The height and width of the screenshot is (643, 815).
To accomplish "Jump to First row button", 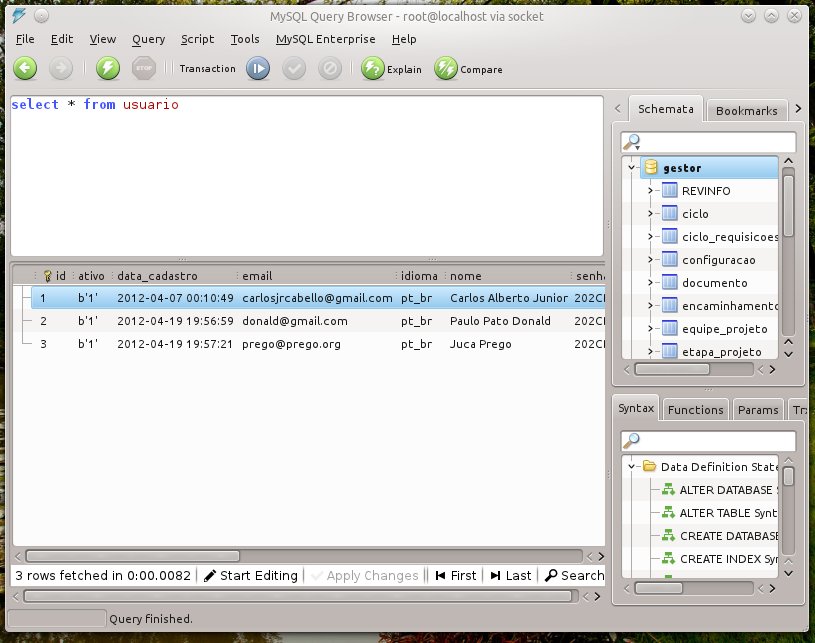I will (x=455, y=575).
